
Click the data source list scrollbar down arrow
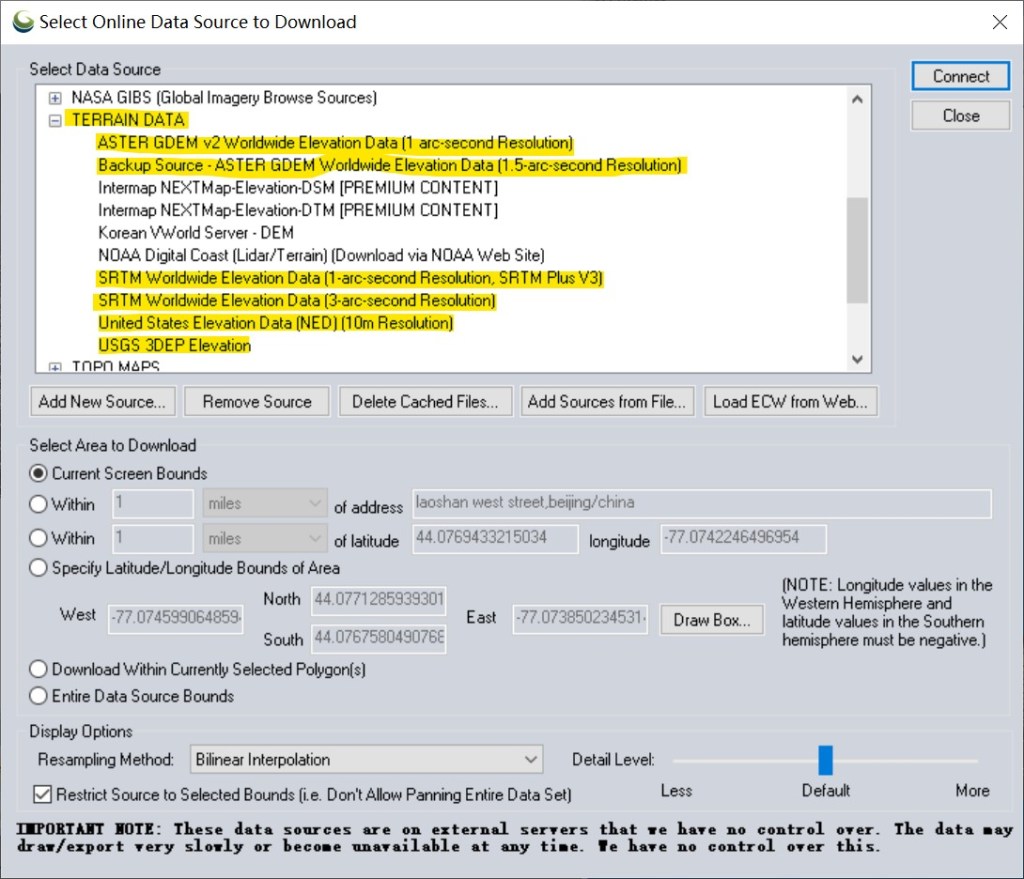pyautogui.click(x=857, y=359)
